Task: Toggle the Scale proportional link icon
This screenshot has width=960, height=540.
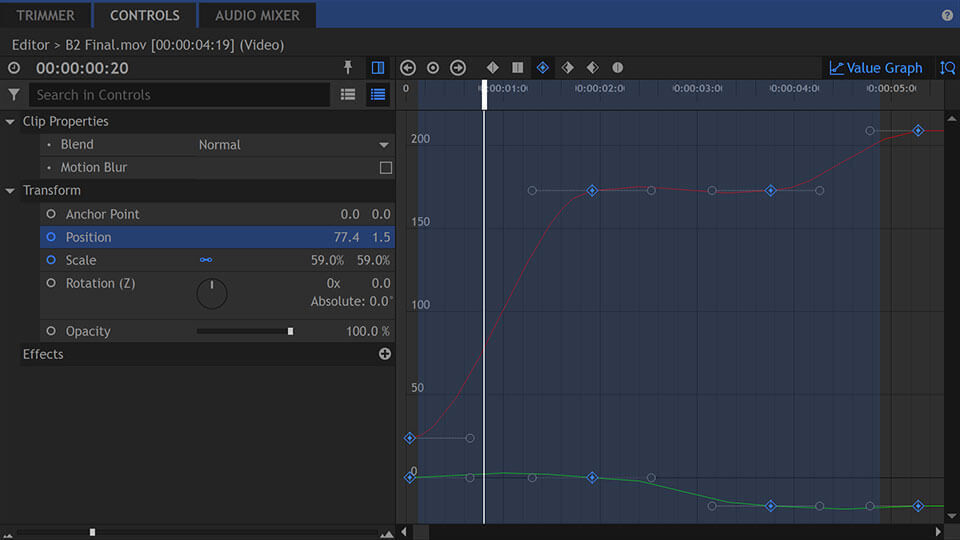Action: point(206,260)
